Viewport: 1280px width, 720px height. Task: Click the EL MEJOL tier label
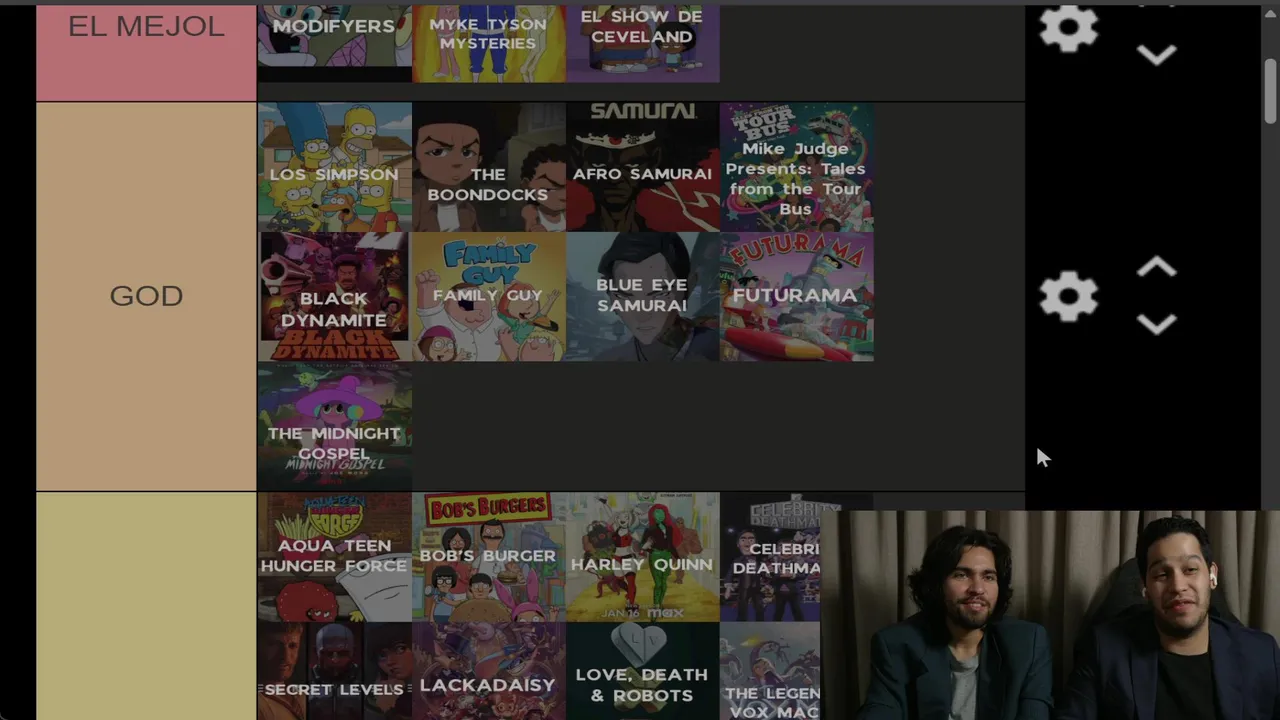click(x=146, y=52)
